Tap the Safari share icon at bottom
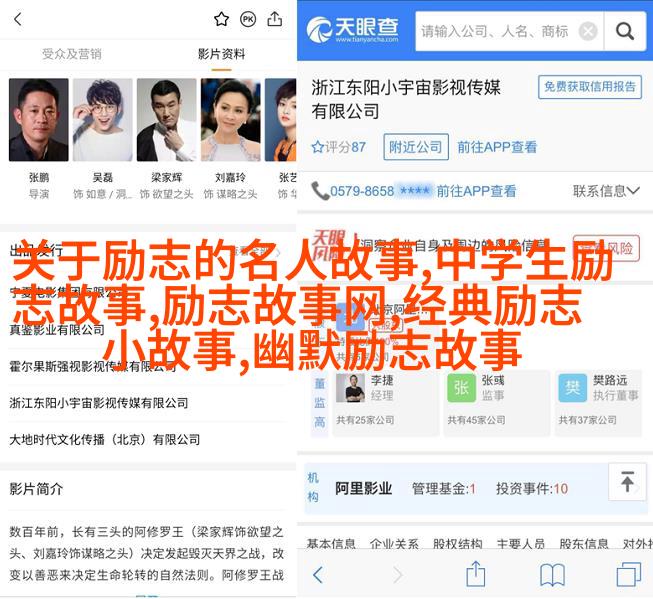 pos(476,574)
